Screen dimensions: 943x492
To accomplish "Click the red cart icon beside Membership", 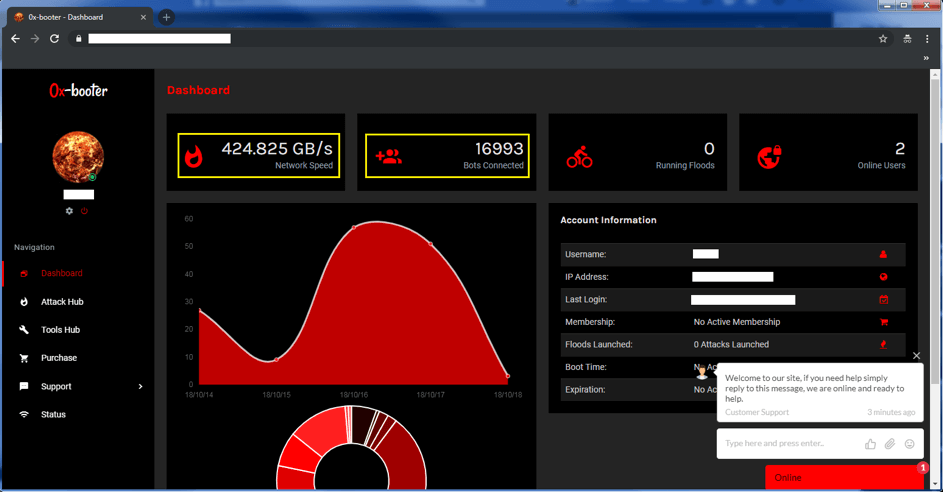I will [x=883, y=322].
